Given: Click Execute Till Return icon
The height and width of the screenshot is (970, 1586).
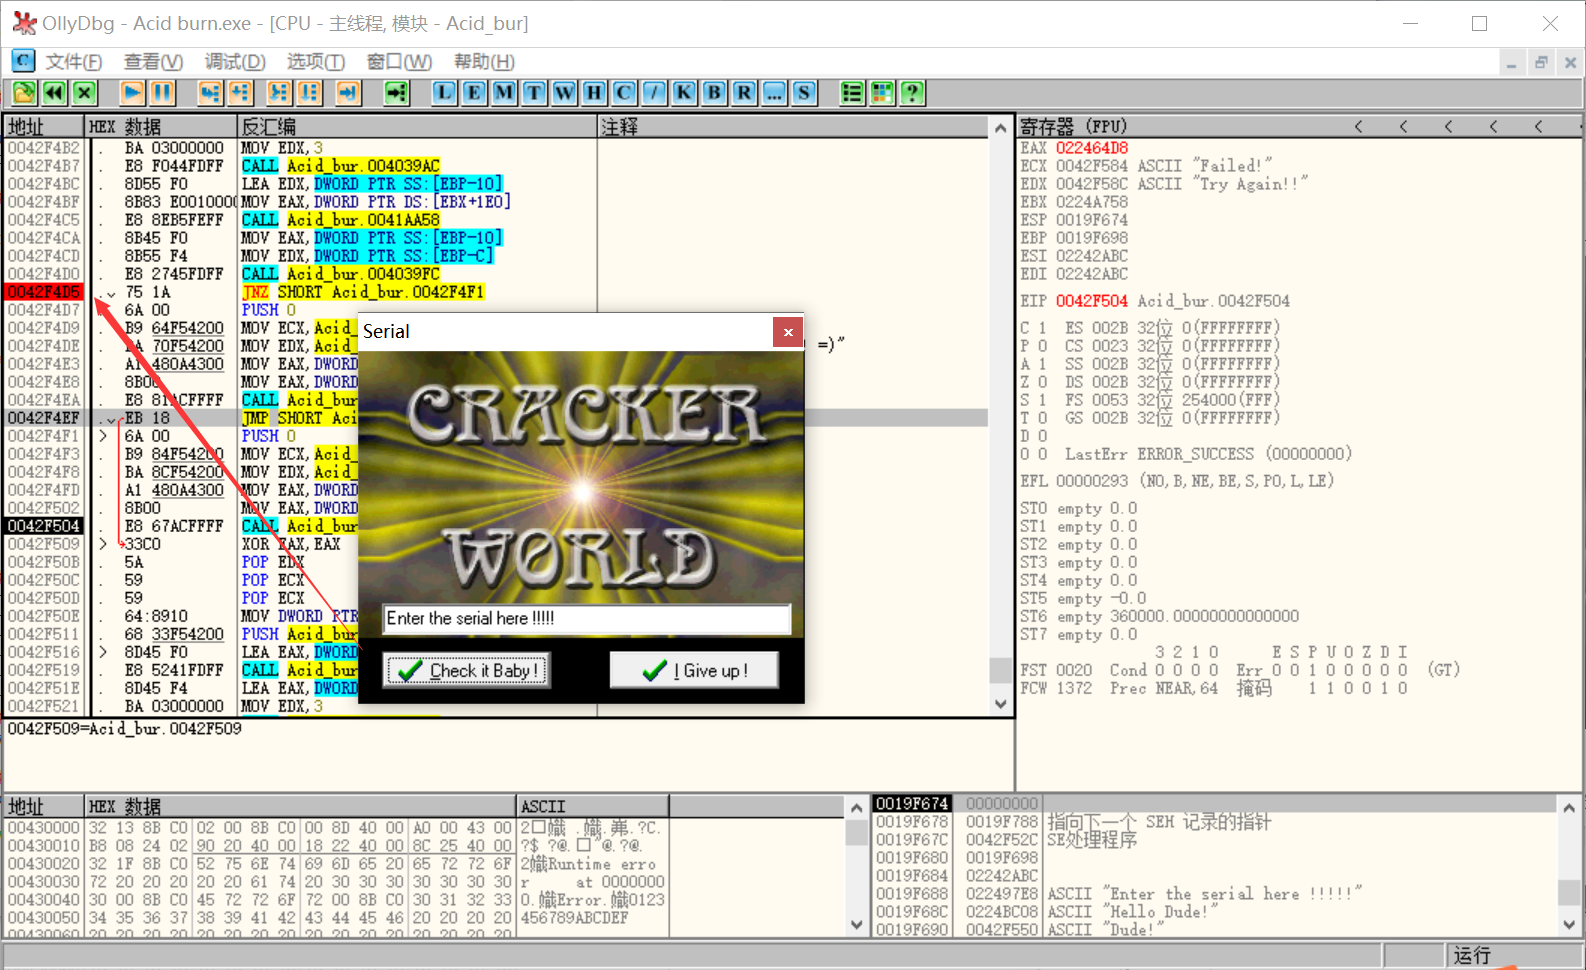Looking at the screenshot, I should (x=348, y=93).
